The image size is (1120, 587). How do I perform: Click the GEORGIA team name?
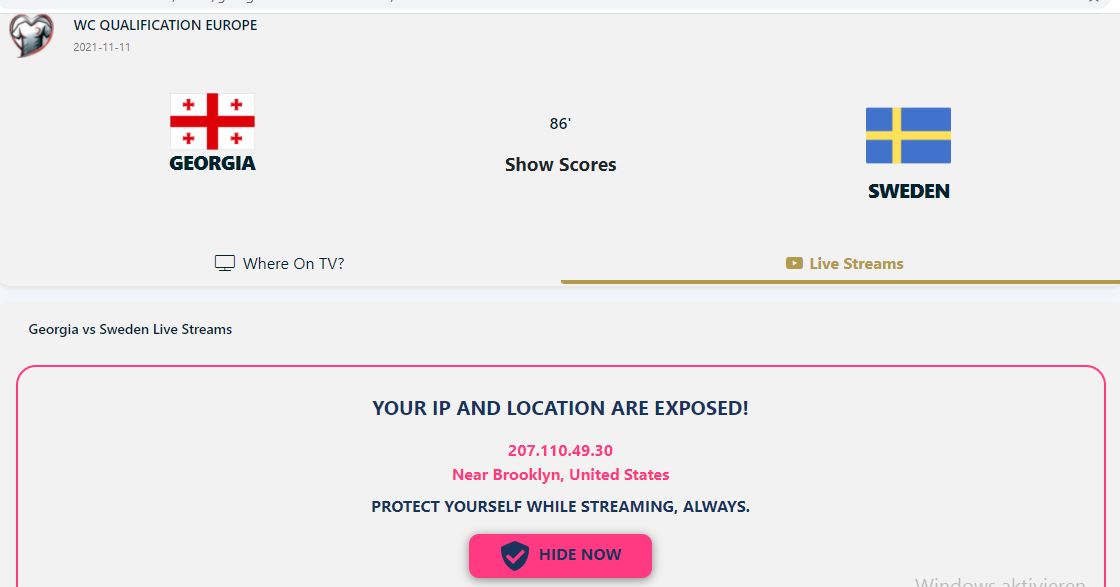coord(212,163)
